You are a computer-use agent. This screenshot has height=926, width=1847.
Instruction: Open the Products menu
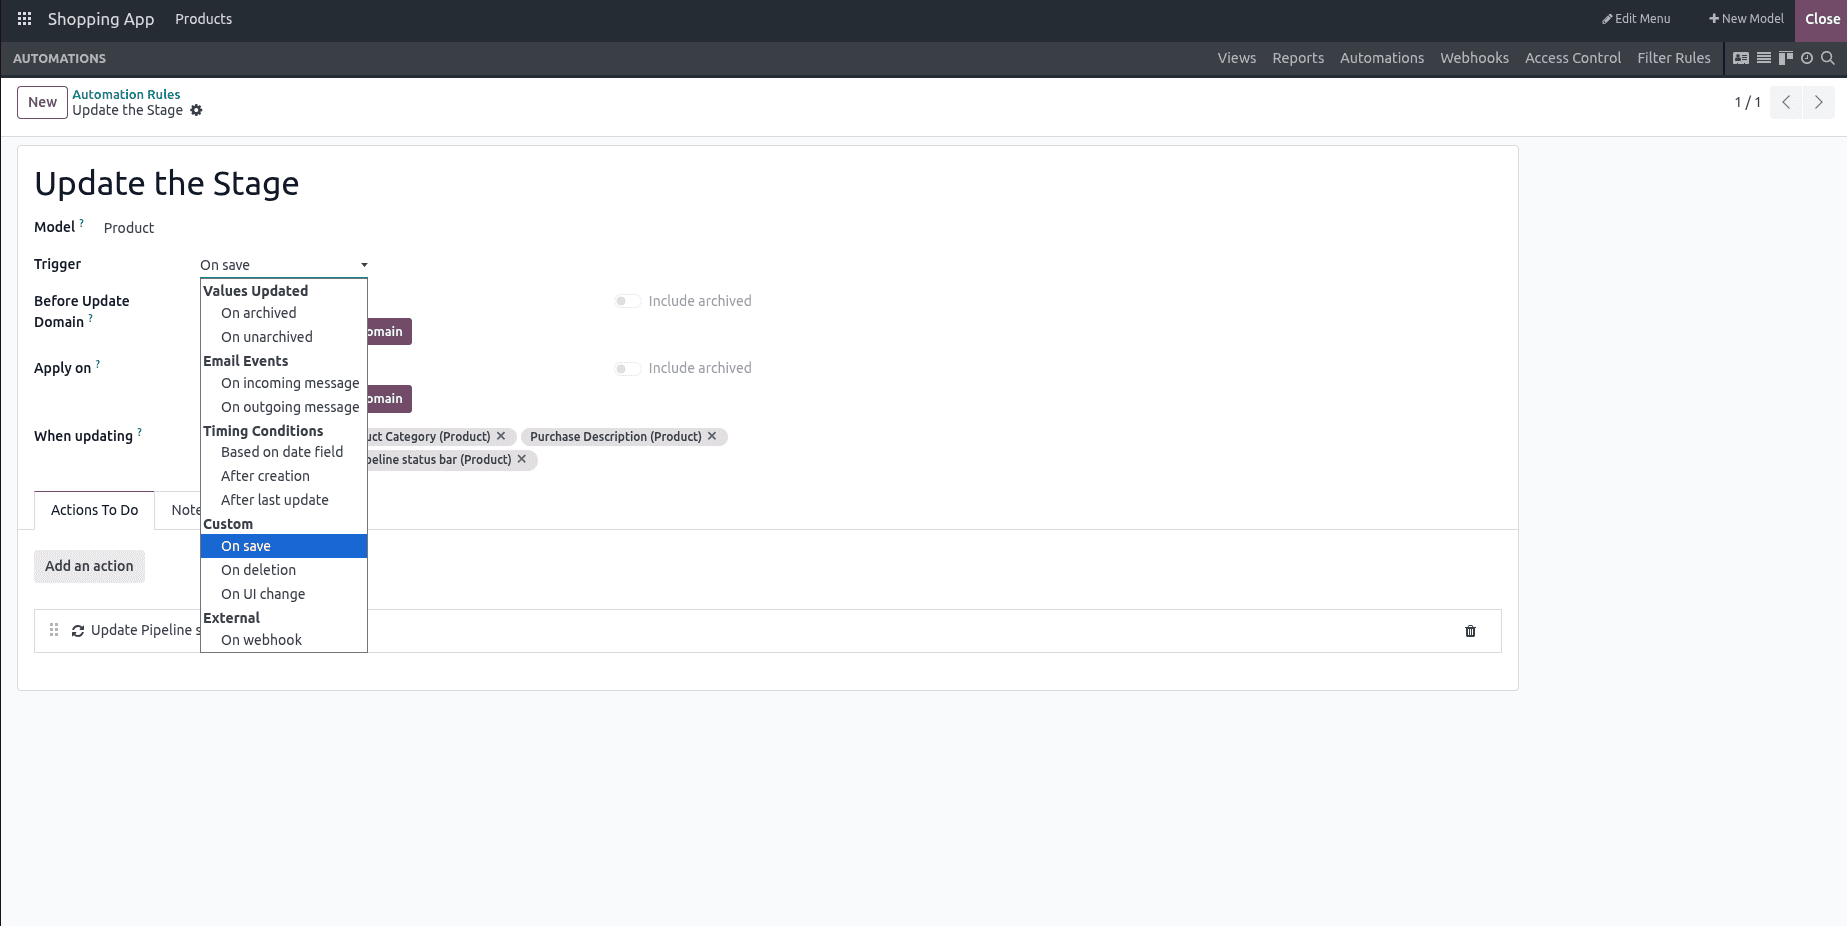coord(203,19)
